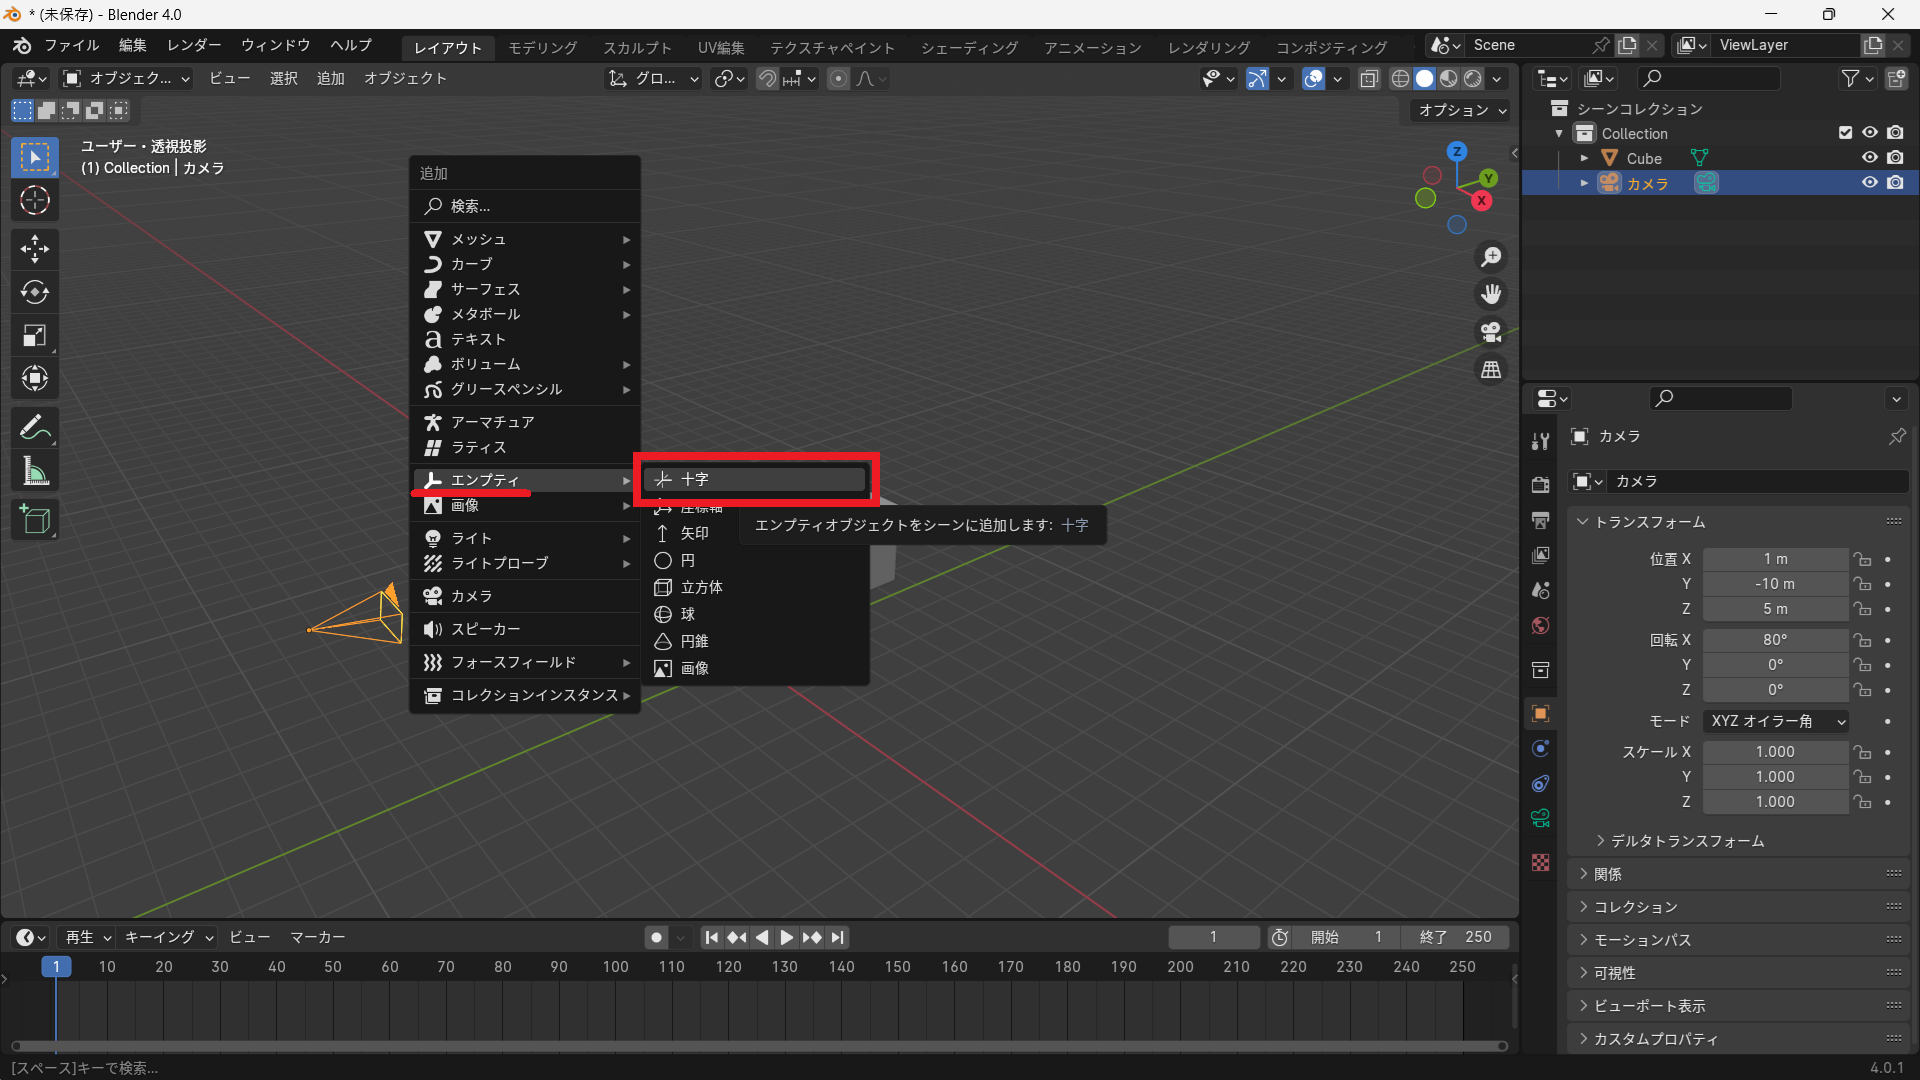This screenshot has width=1920, height=1080.
Task: Hide Cube with its eye icon
Action: [x=1869, y=158]
